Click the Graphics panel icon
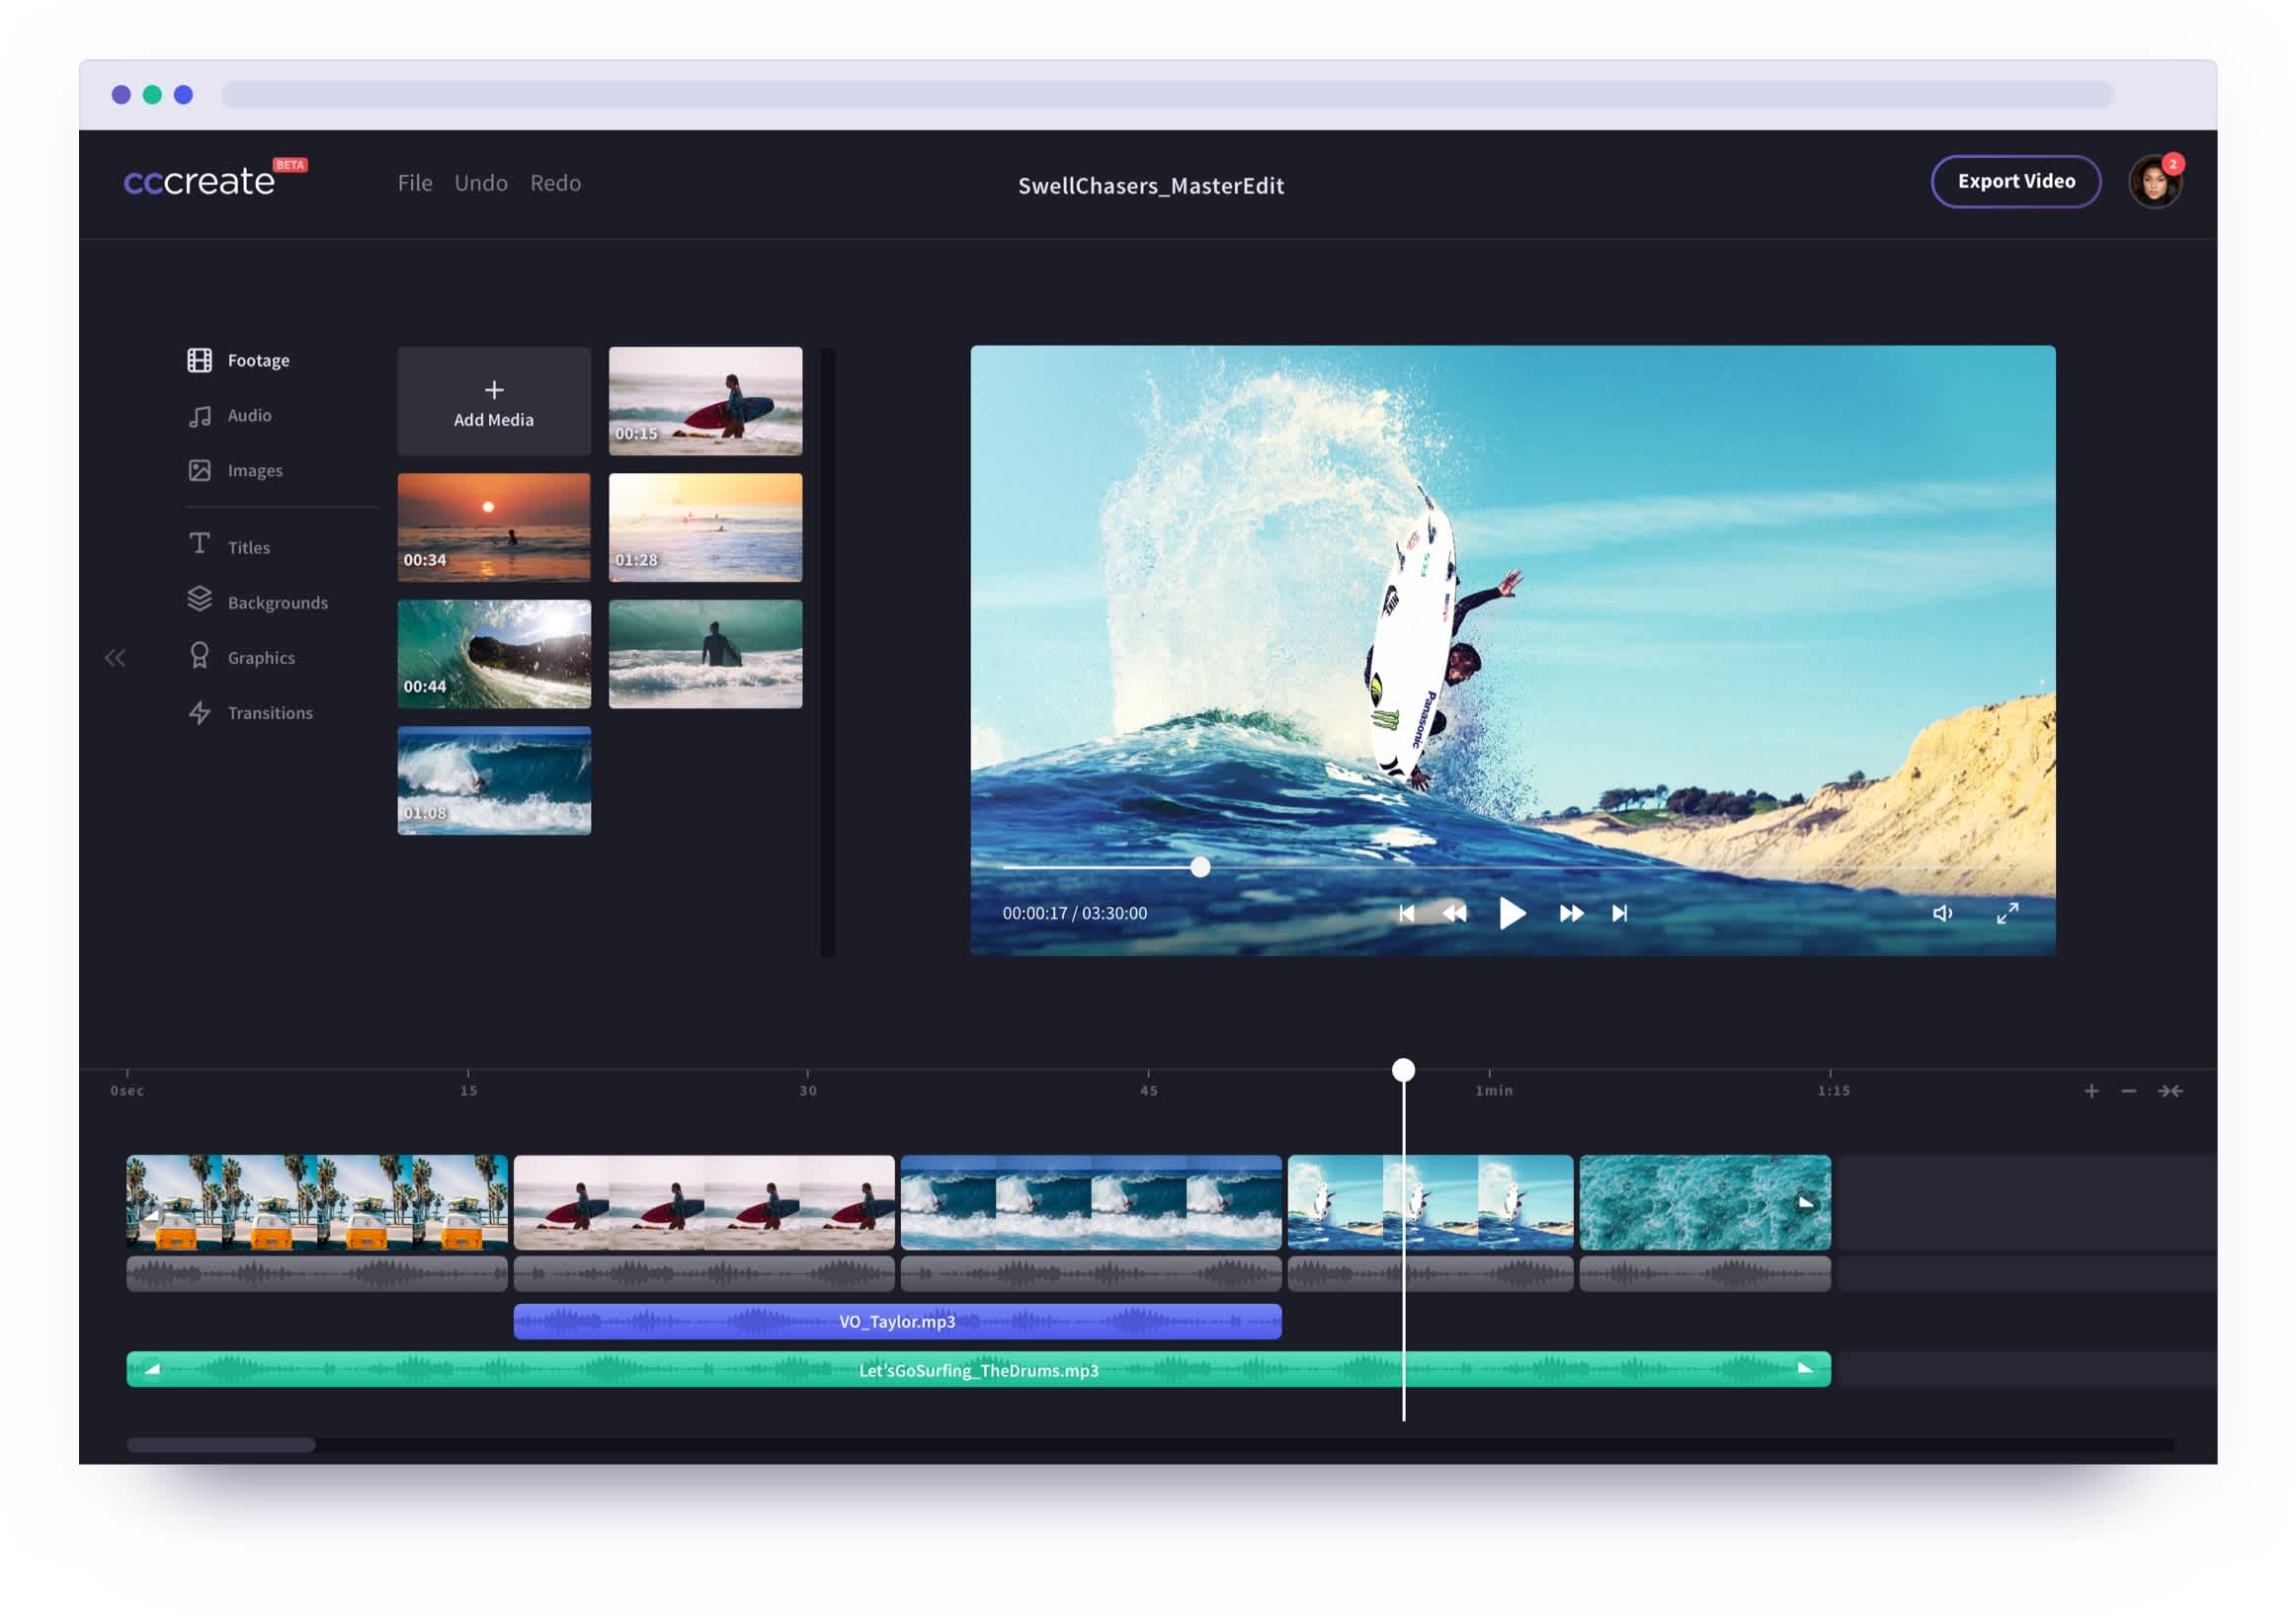 click(197, 656)
